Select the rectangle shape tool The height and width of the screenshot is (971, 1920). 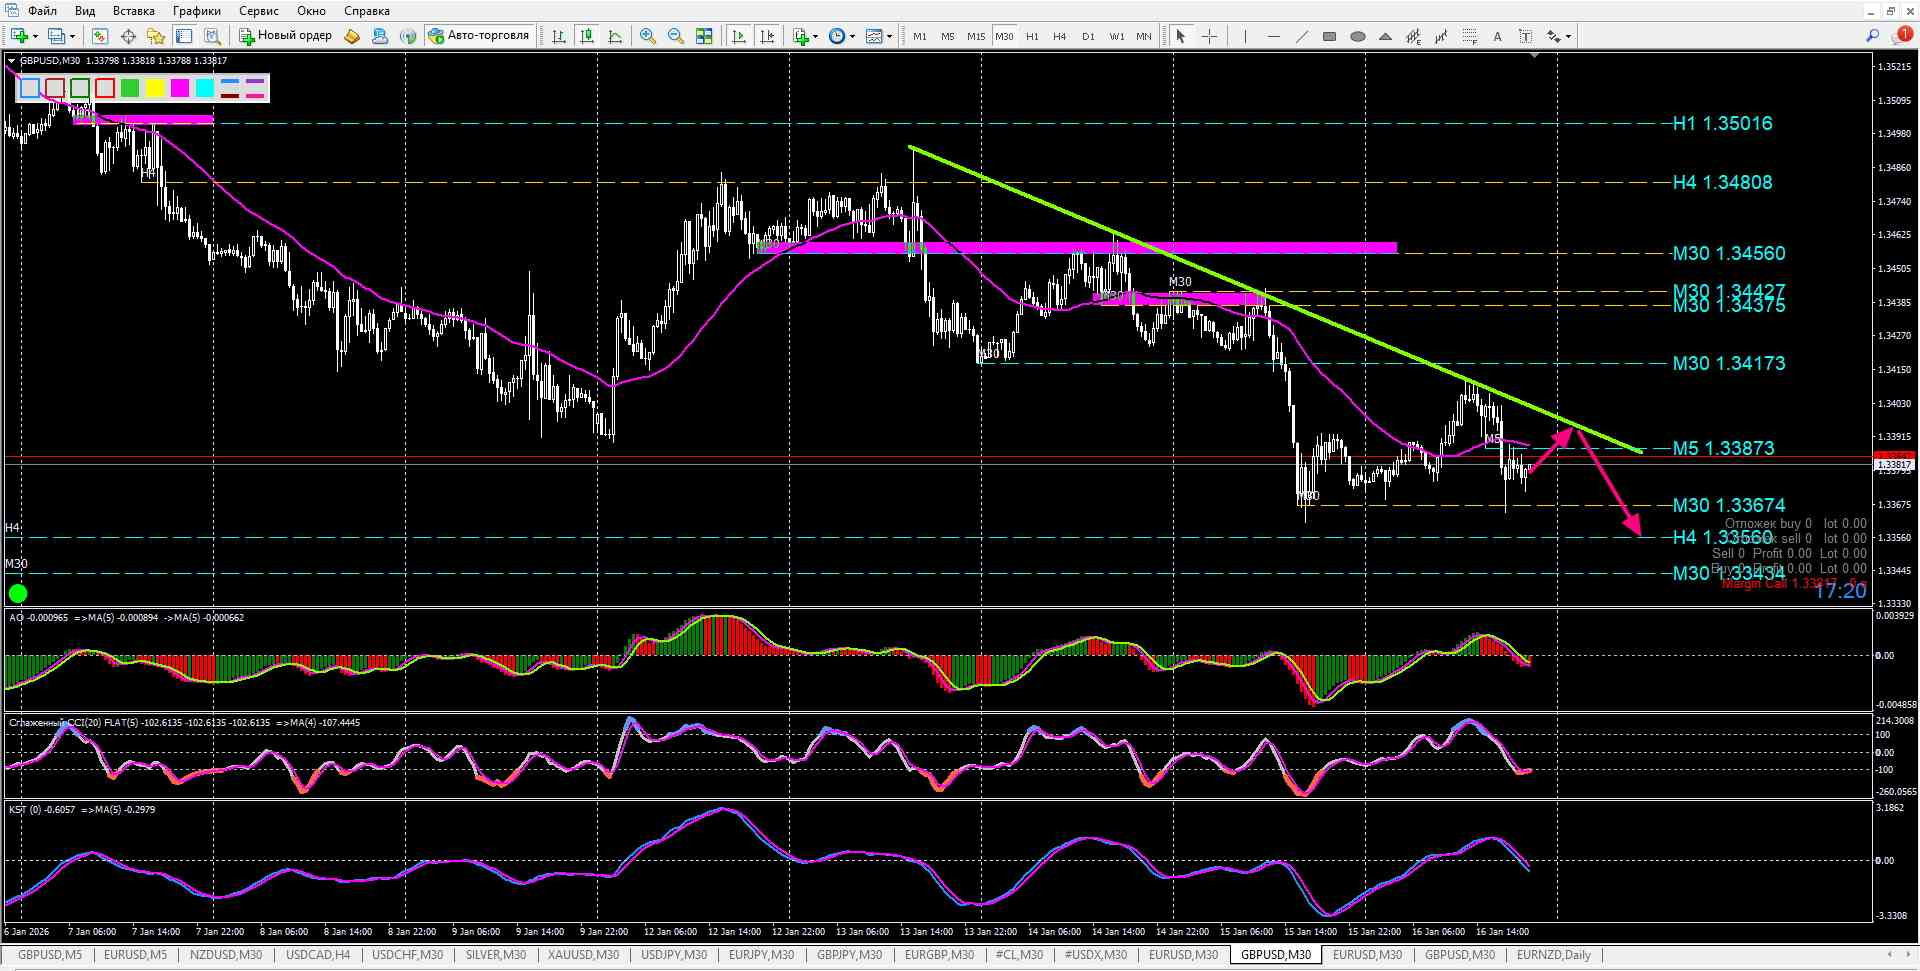pyautogui.click(x=1329, y=36)
